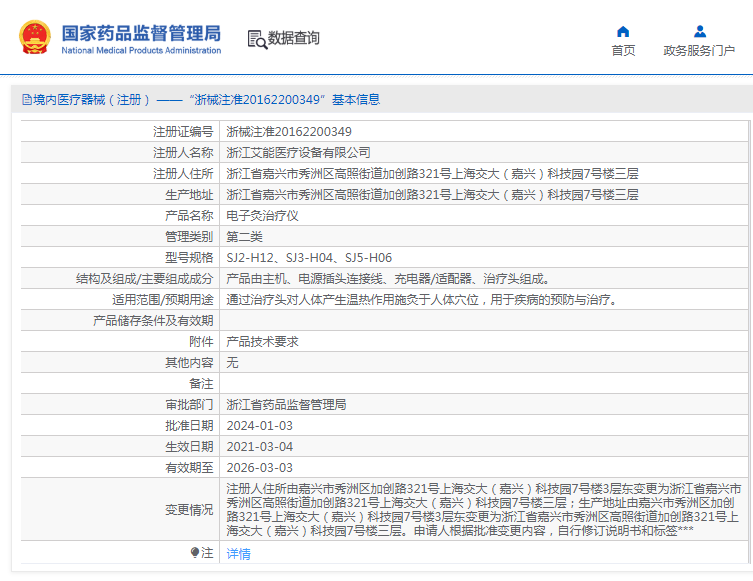Click 生效日期 label
The image size is (753, 581).
[189, 447]
